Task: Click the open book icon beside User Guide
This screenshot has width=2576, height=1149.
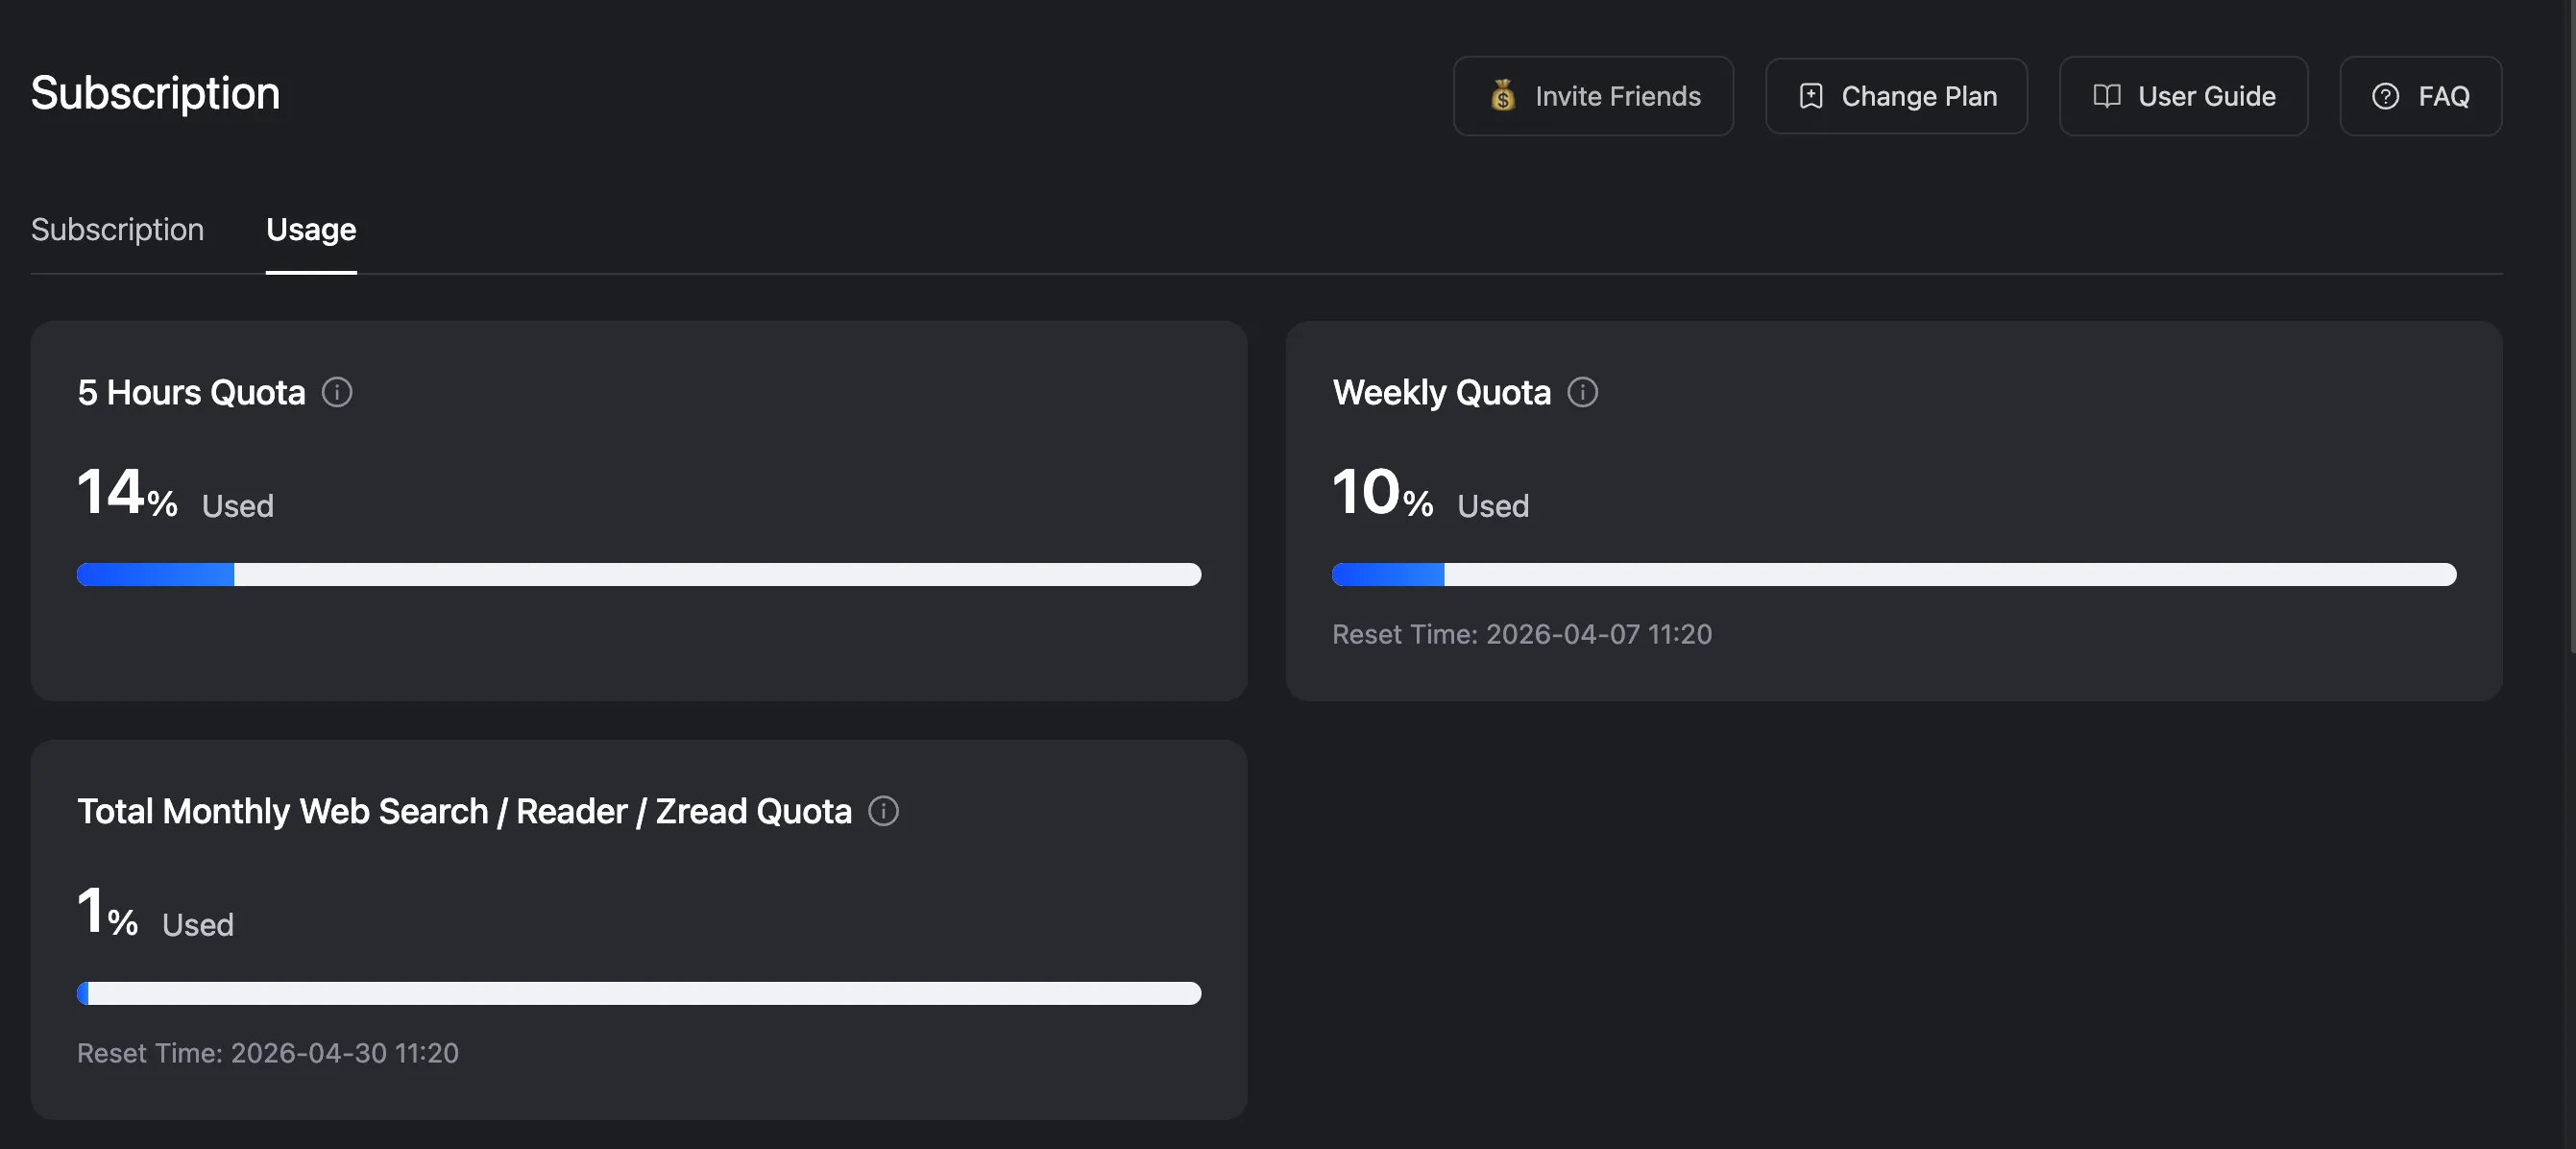Action: pos(2106,96)
